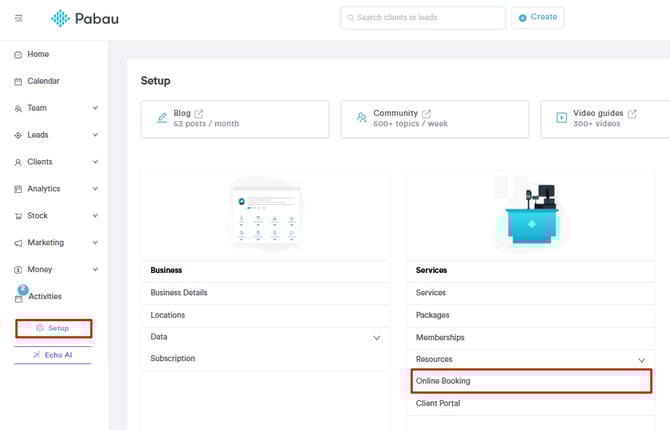Viewport: 670px width, 430px height.
Task: Expand the Data section chevron
Action: tap(376, 338)
